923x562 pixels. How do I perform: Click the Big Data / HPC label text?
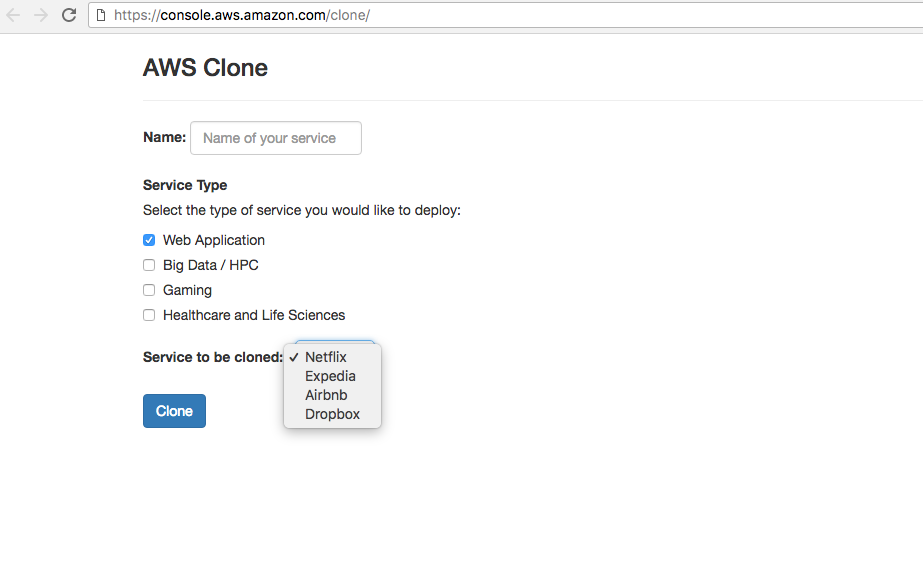(211, 265)
